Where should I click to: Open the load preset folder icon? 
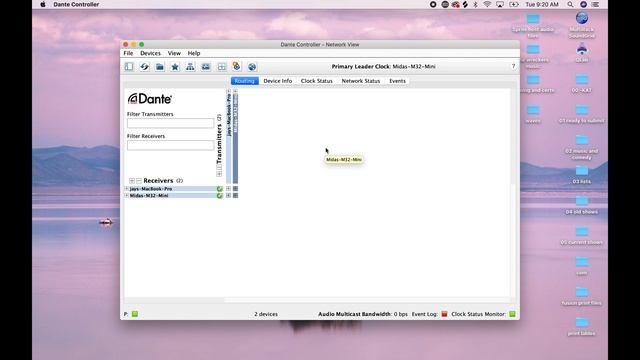160,67
